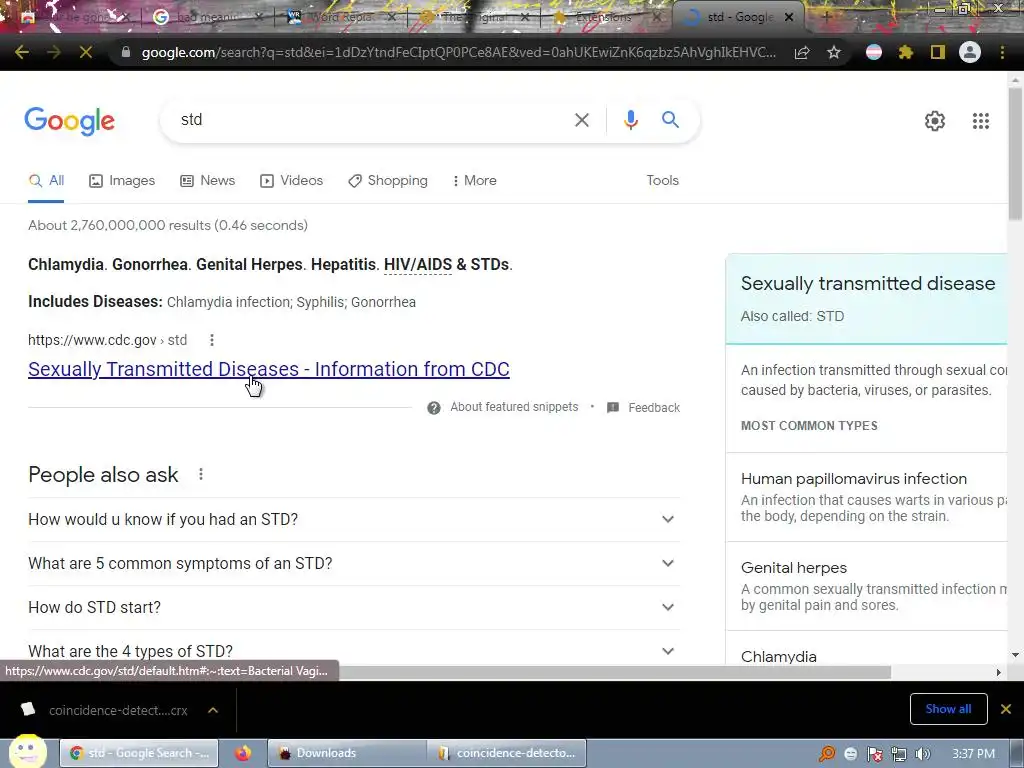Screen dimensions: 1024x768
Task: Click the HIV/AIDS underlined term
Action: coord(418,264)
